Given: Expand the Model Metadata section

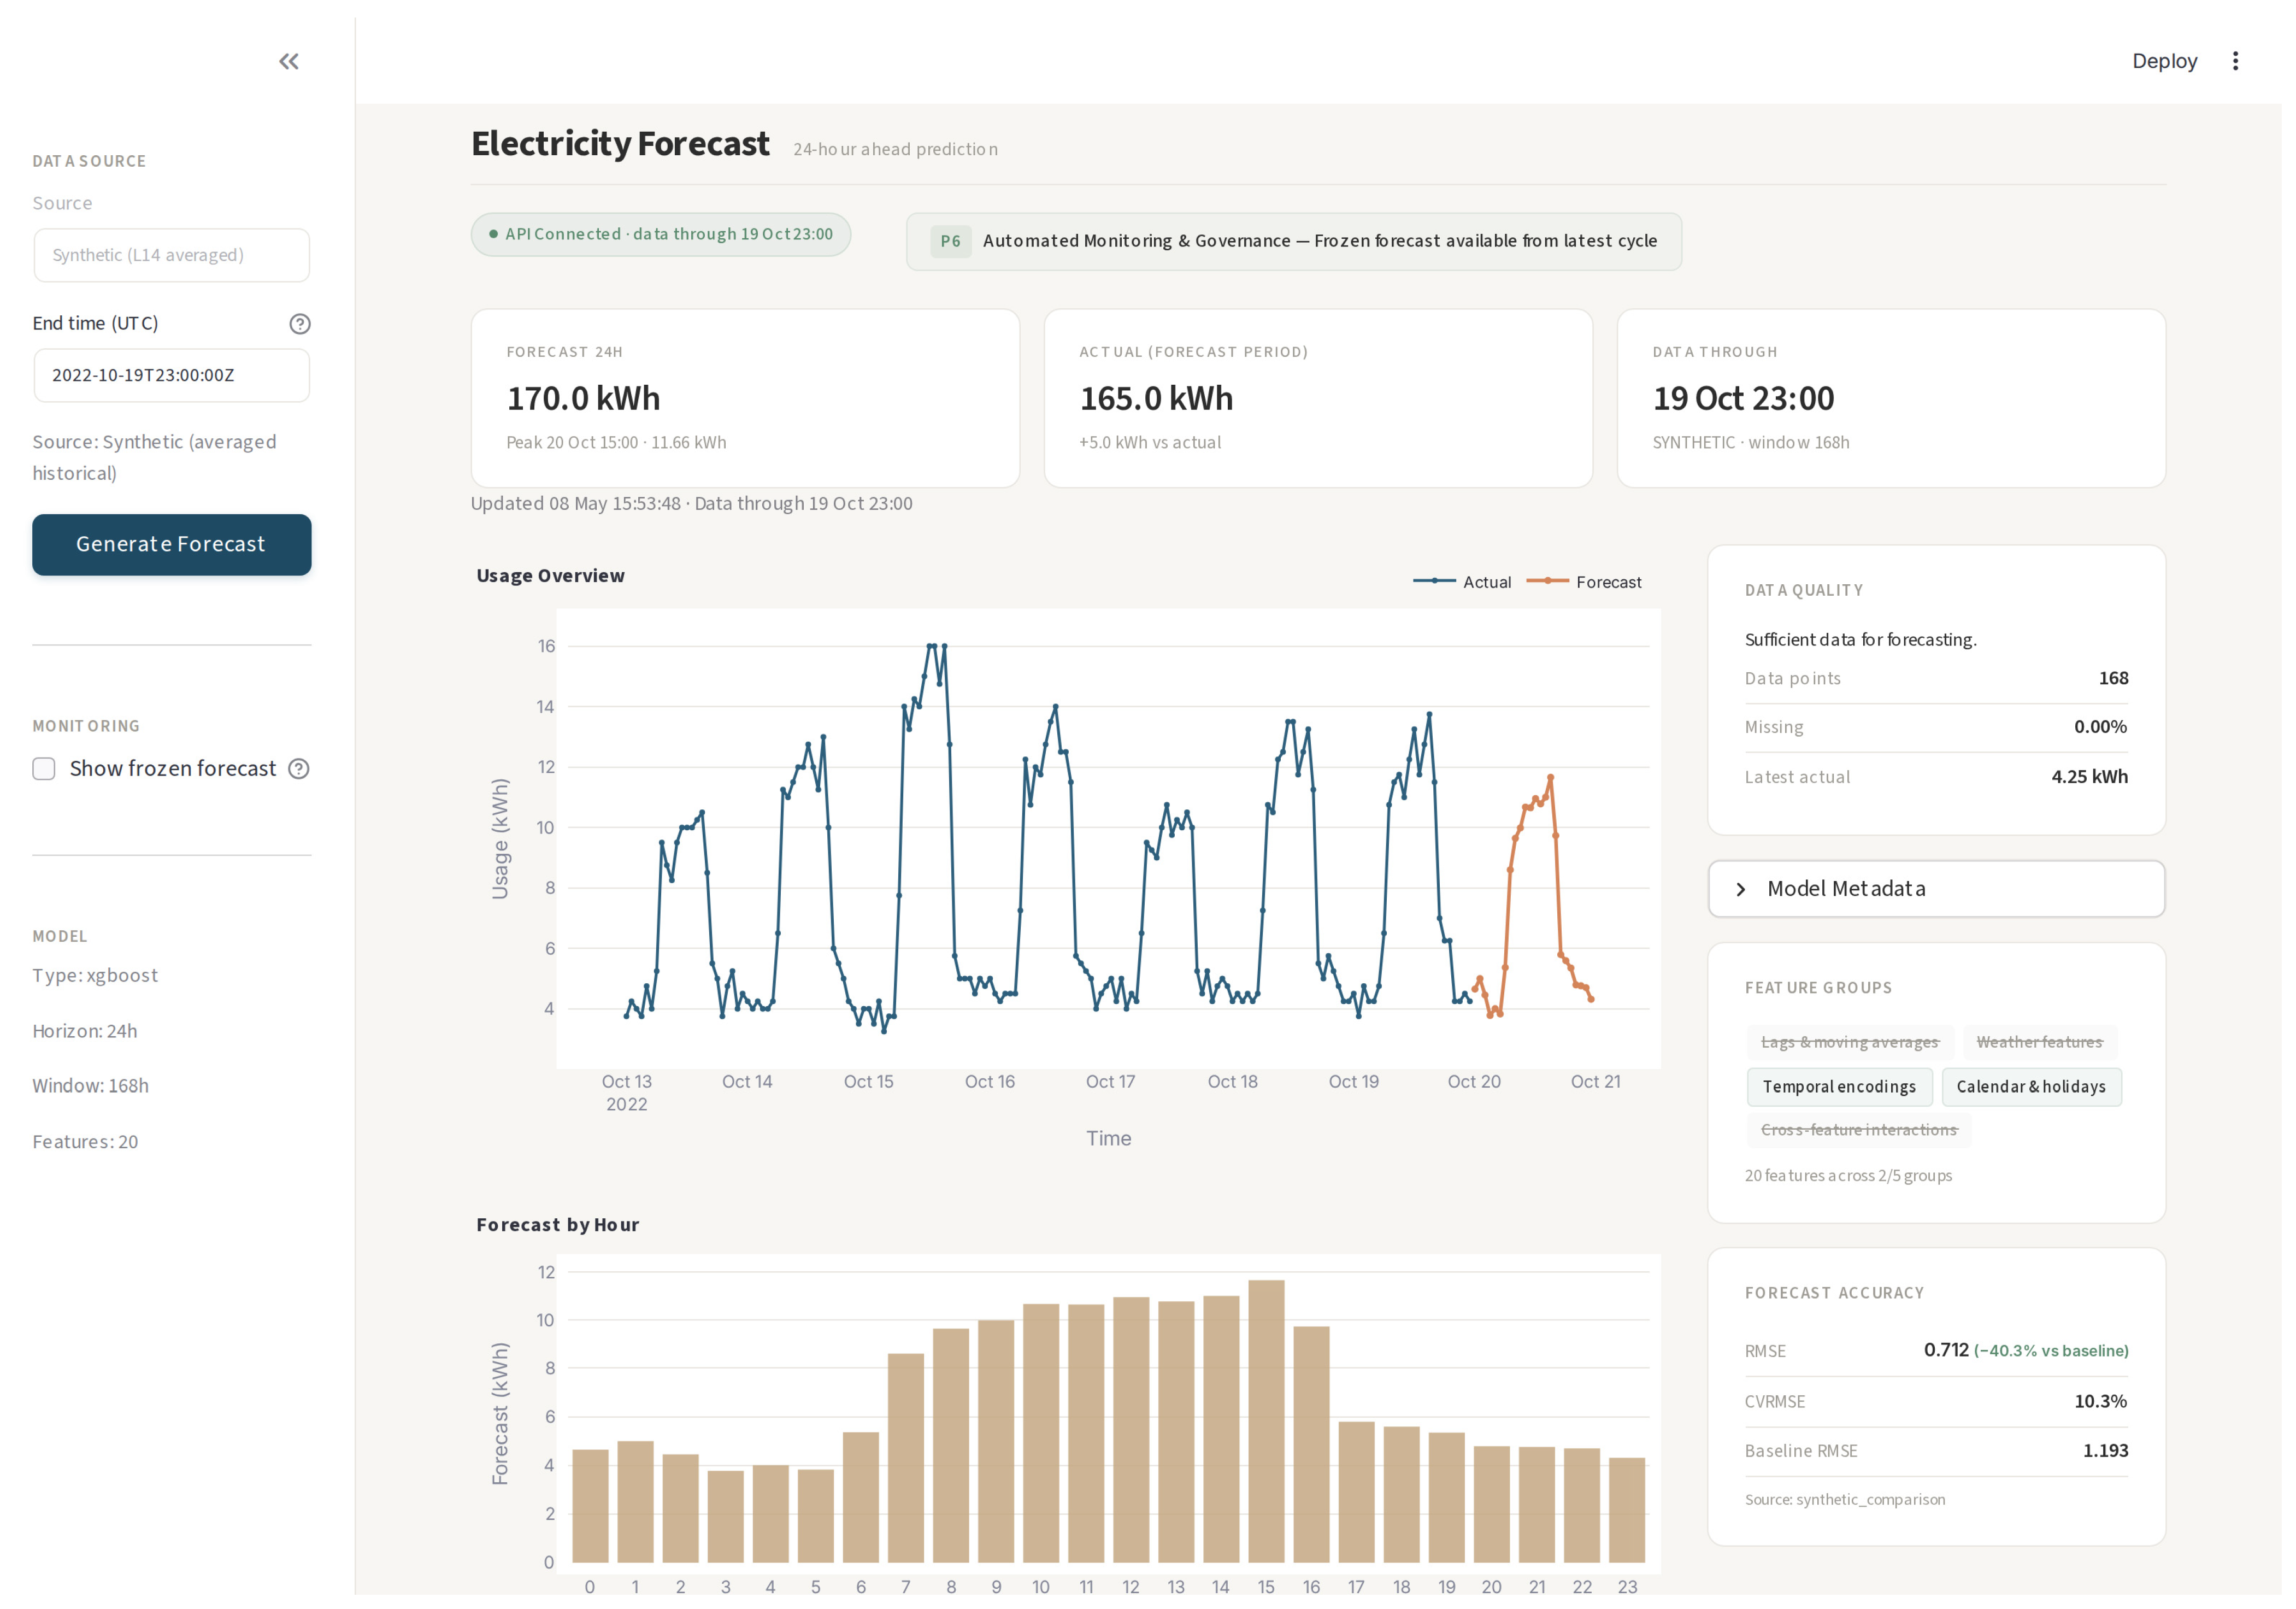Looking at the screenshot, I should 1936,889.
